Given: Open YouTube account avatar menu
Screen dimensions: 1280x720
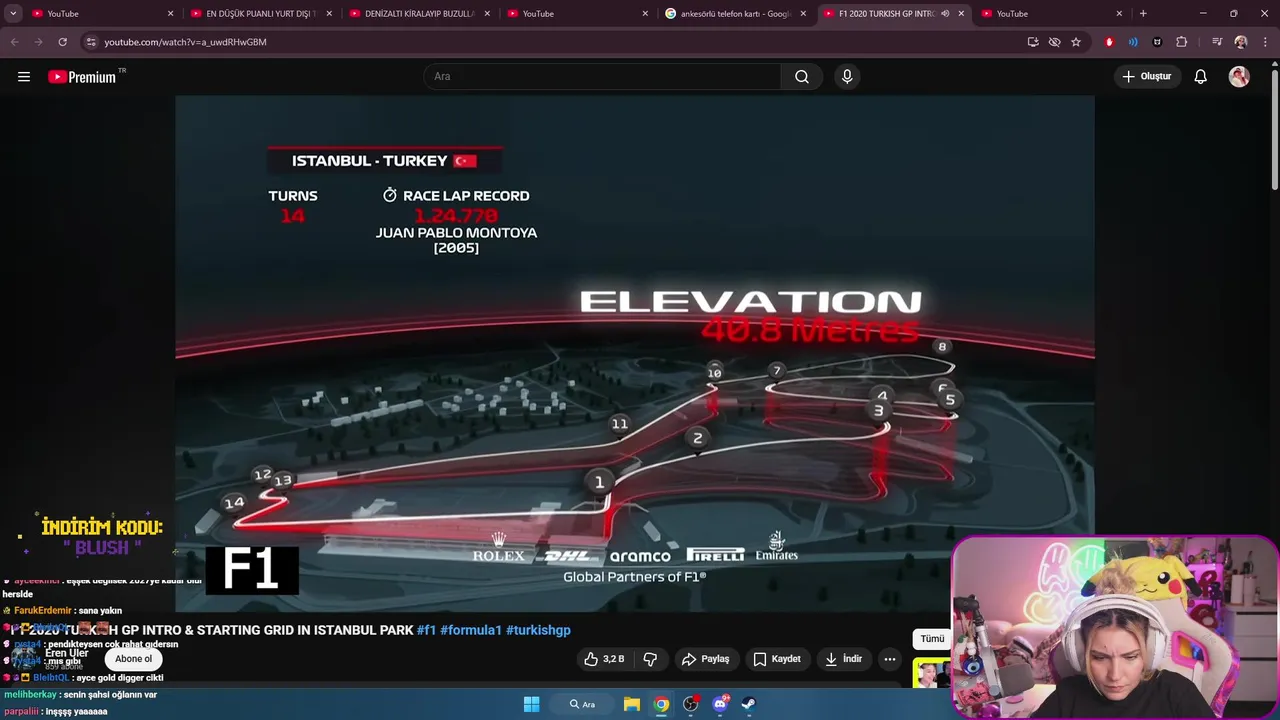Looking at the screenshot, I should pyautogui.click(x=1239, y=77).
